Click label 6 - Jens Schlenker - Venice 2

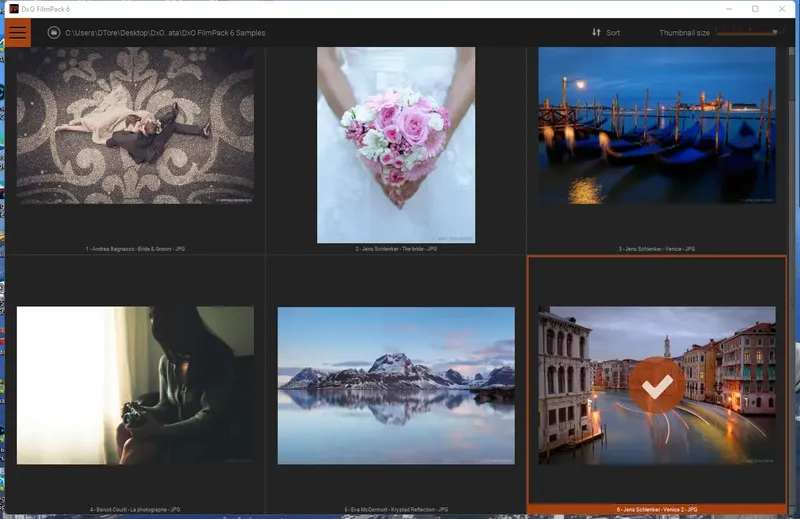(657, 509)
